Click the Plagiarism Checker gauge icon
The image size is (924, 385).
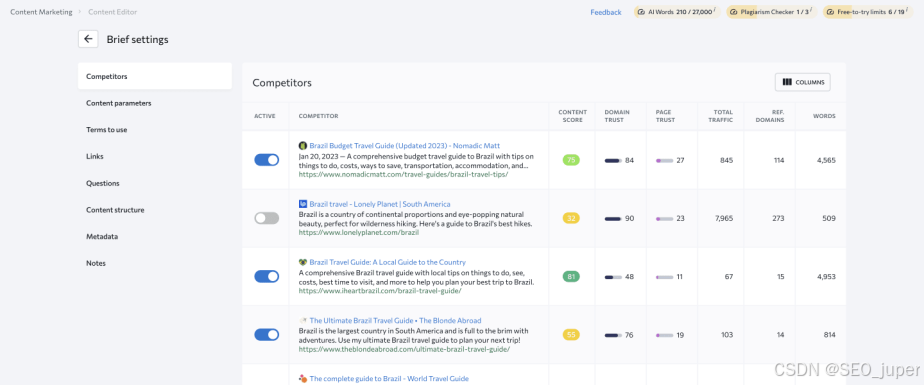coord(733,12)
